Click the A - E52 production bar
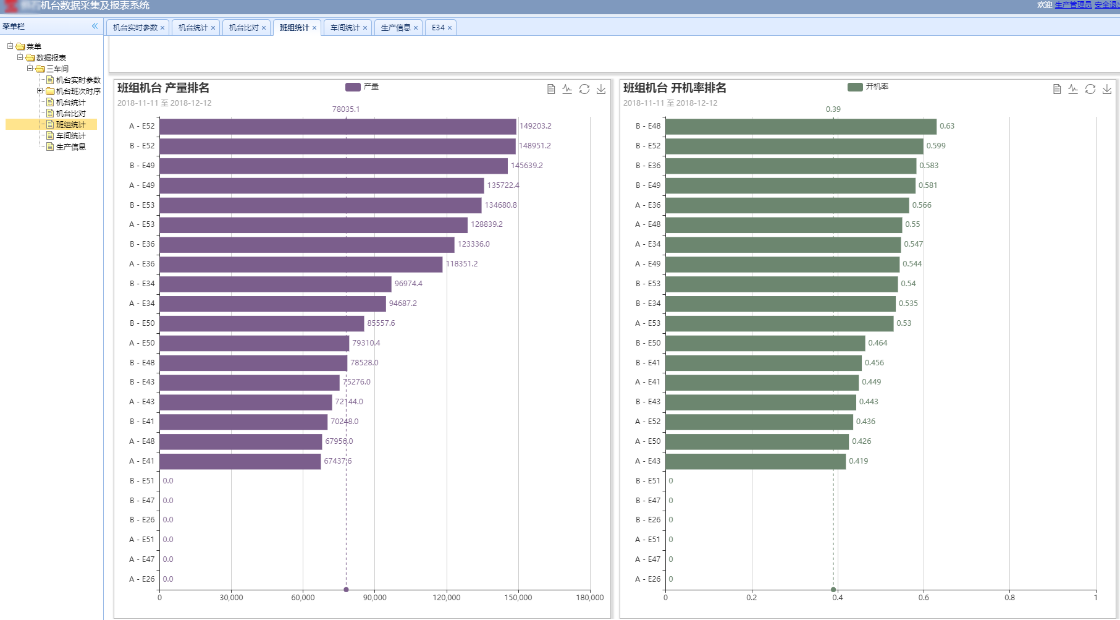 pos(337,126)
